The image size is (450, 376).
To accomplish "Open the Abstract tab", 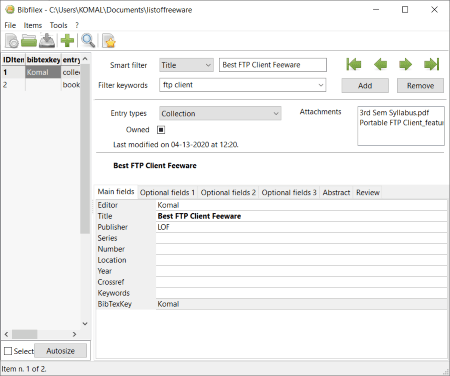I will [336, 193].
